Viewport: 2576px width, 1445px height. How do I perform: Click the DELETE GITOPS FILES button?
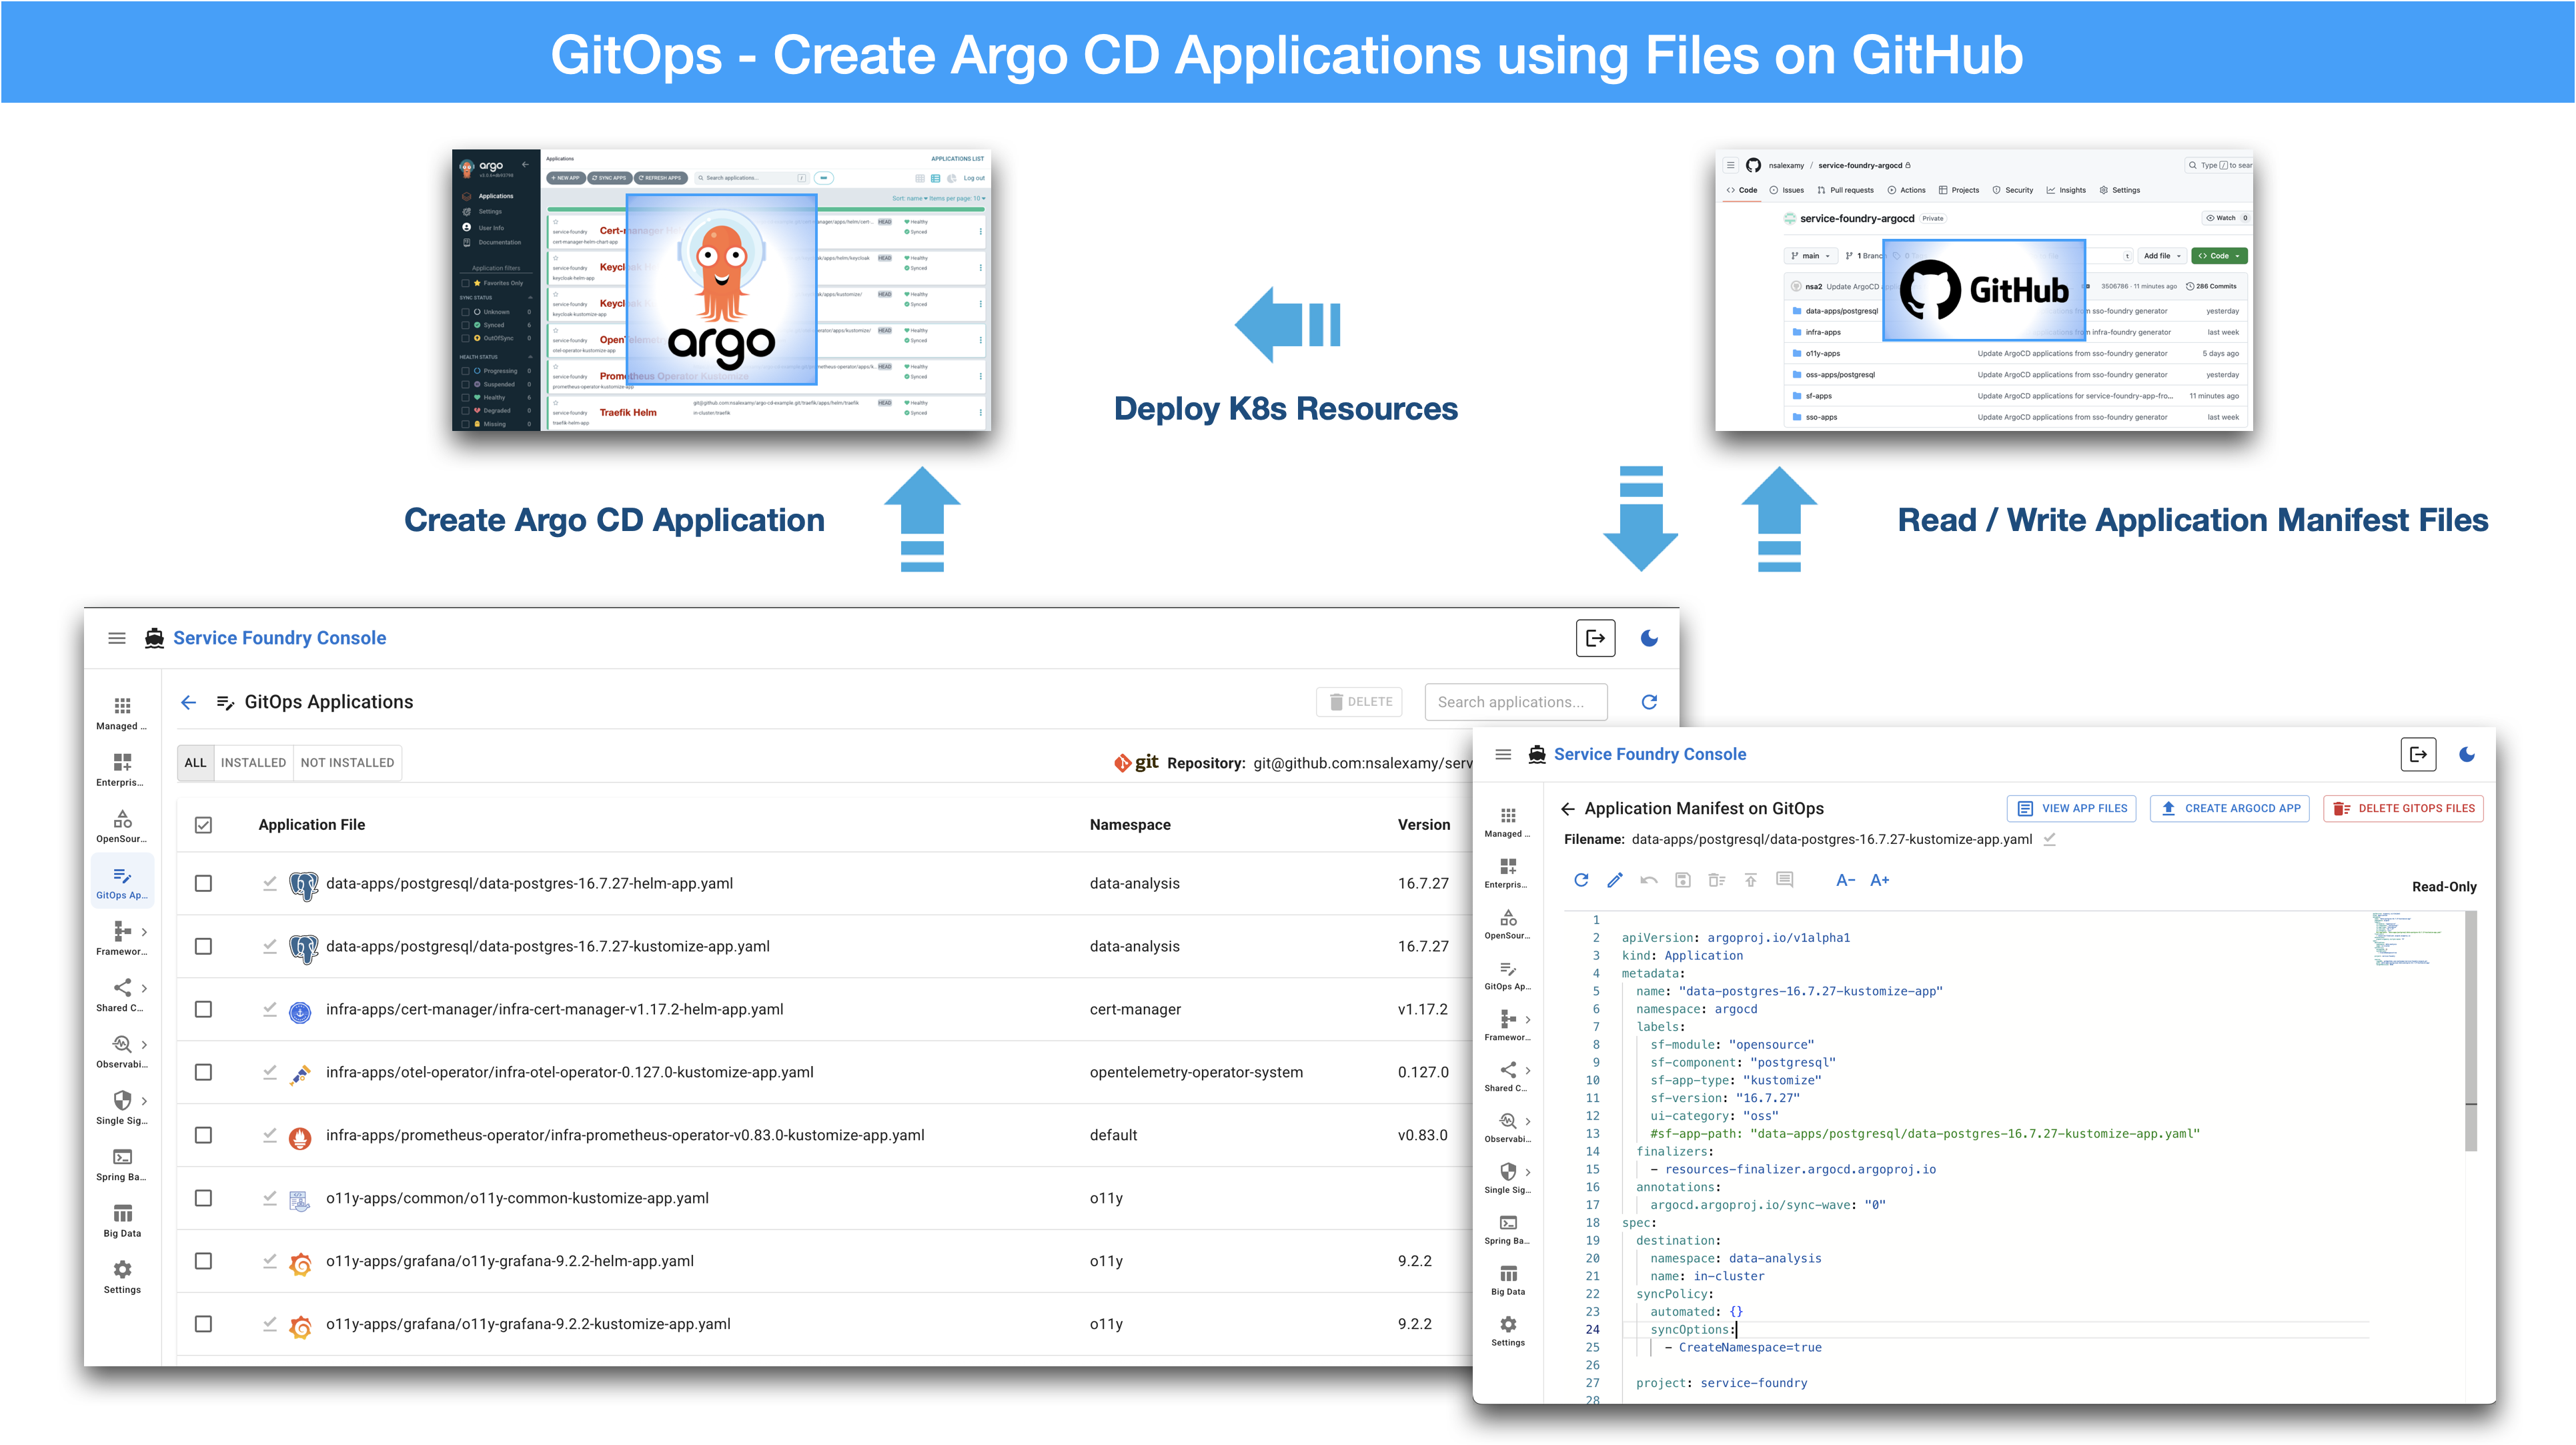point(2403,809)
